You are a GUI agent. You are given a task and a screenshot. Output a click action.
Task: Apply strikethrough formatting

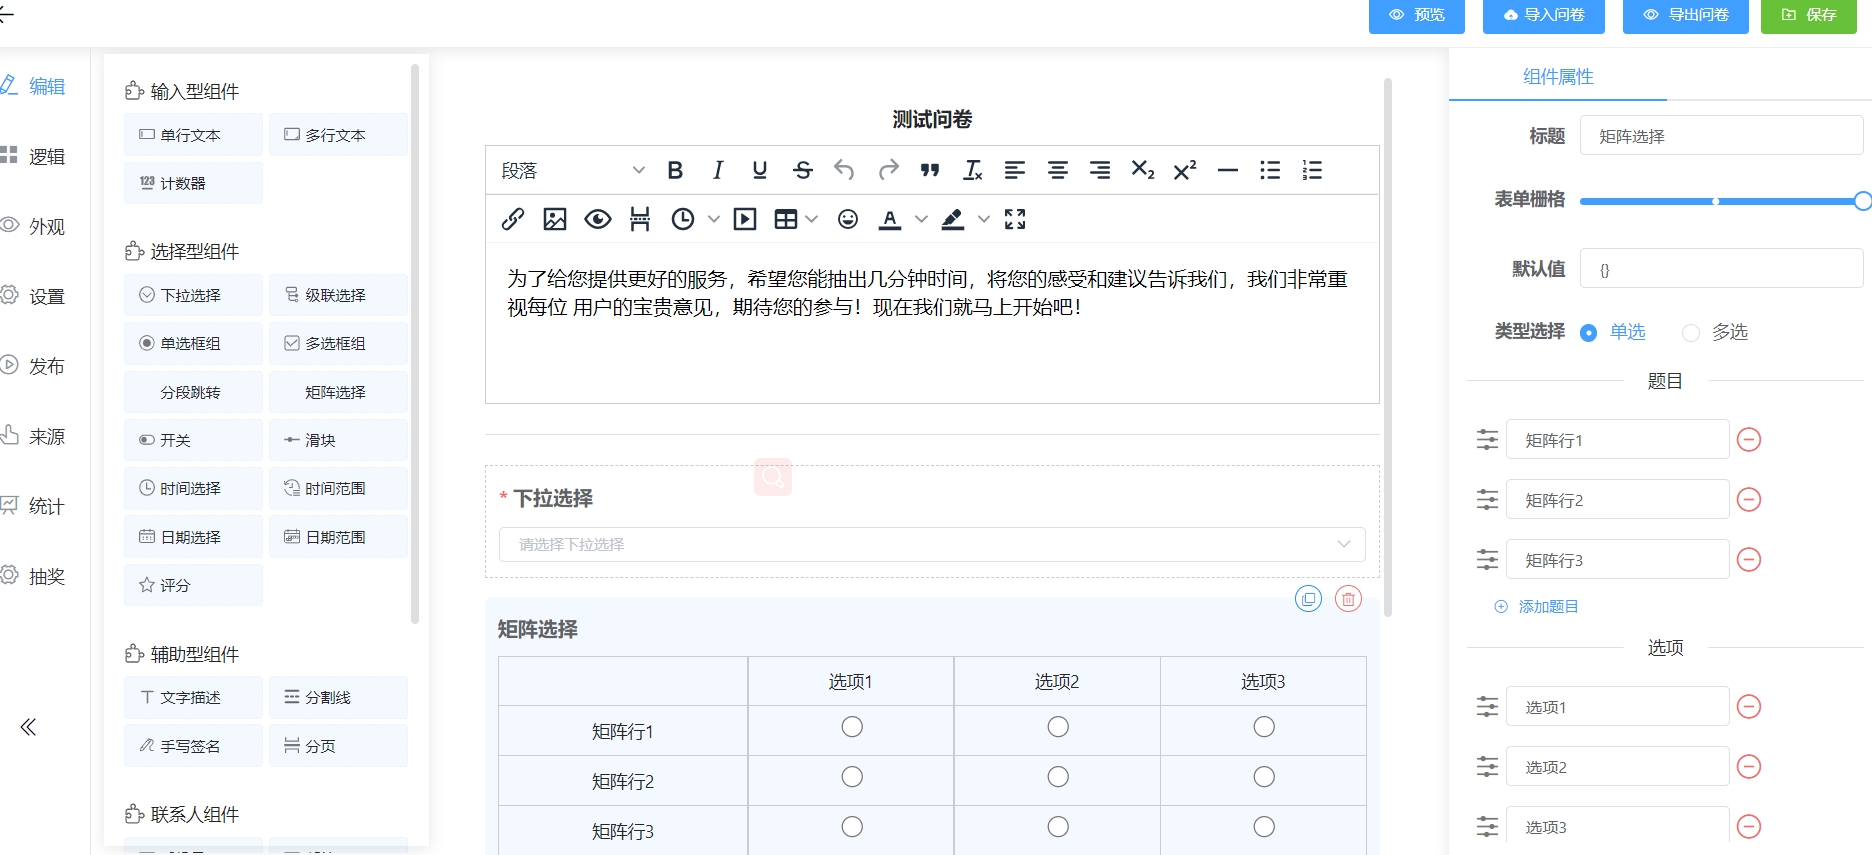(x=802, y=170)
